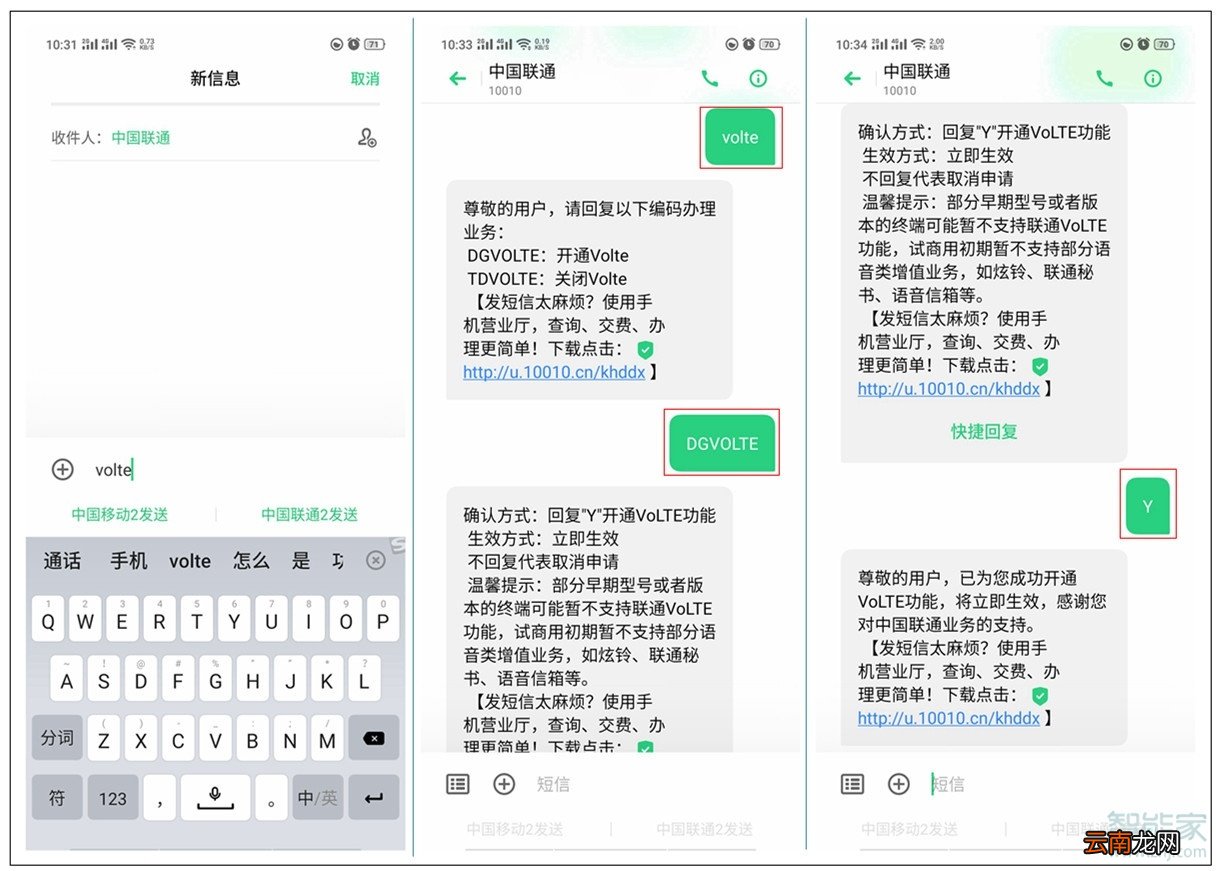This screenshot has height=871, width=1217.
Task: Select sent message bubble volte
Action: click(740, 138)
